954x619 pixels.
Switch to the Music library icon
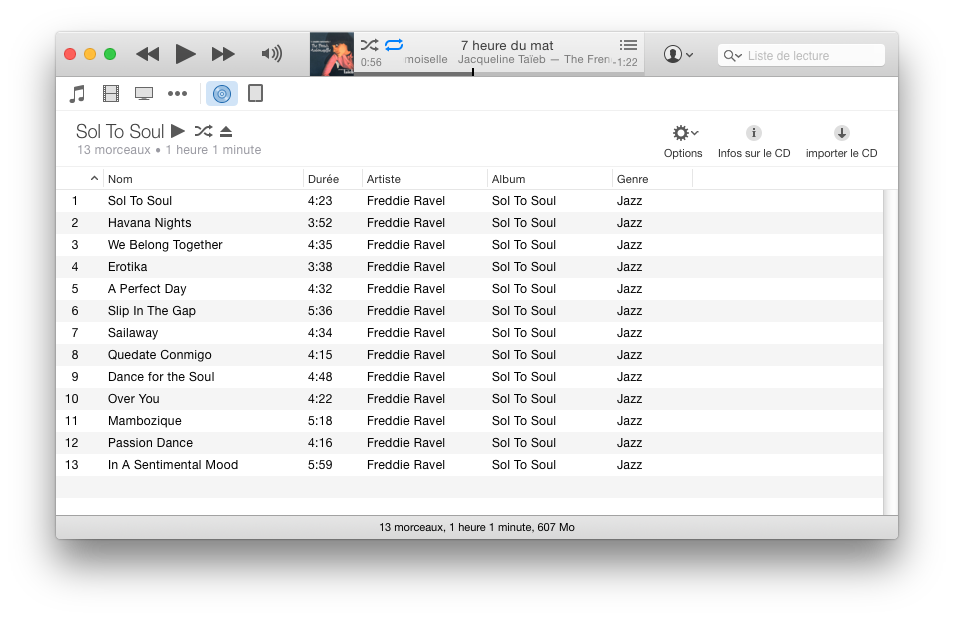77,94
